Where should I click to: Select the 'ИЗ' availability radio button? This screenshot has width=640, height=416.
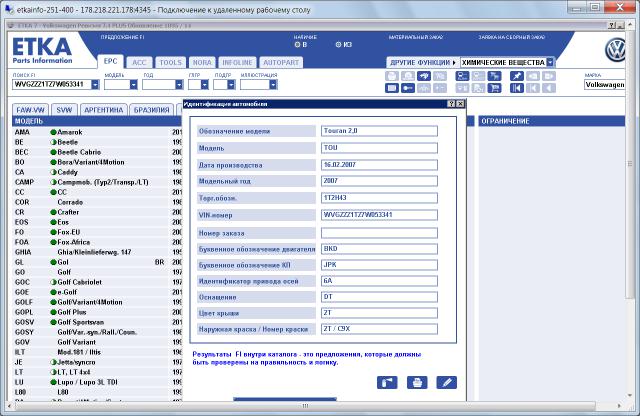(338, 44)
